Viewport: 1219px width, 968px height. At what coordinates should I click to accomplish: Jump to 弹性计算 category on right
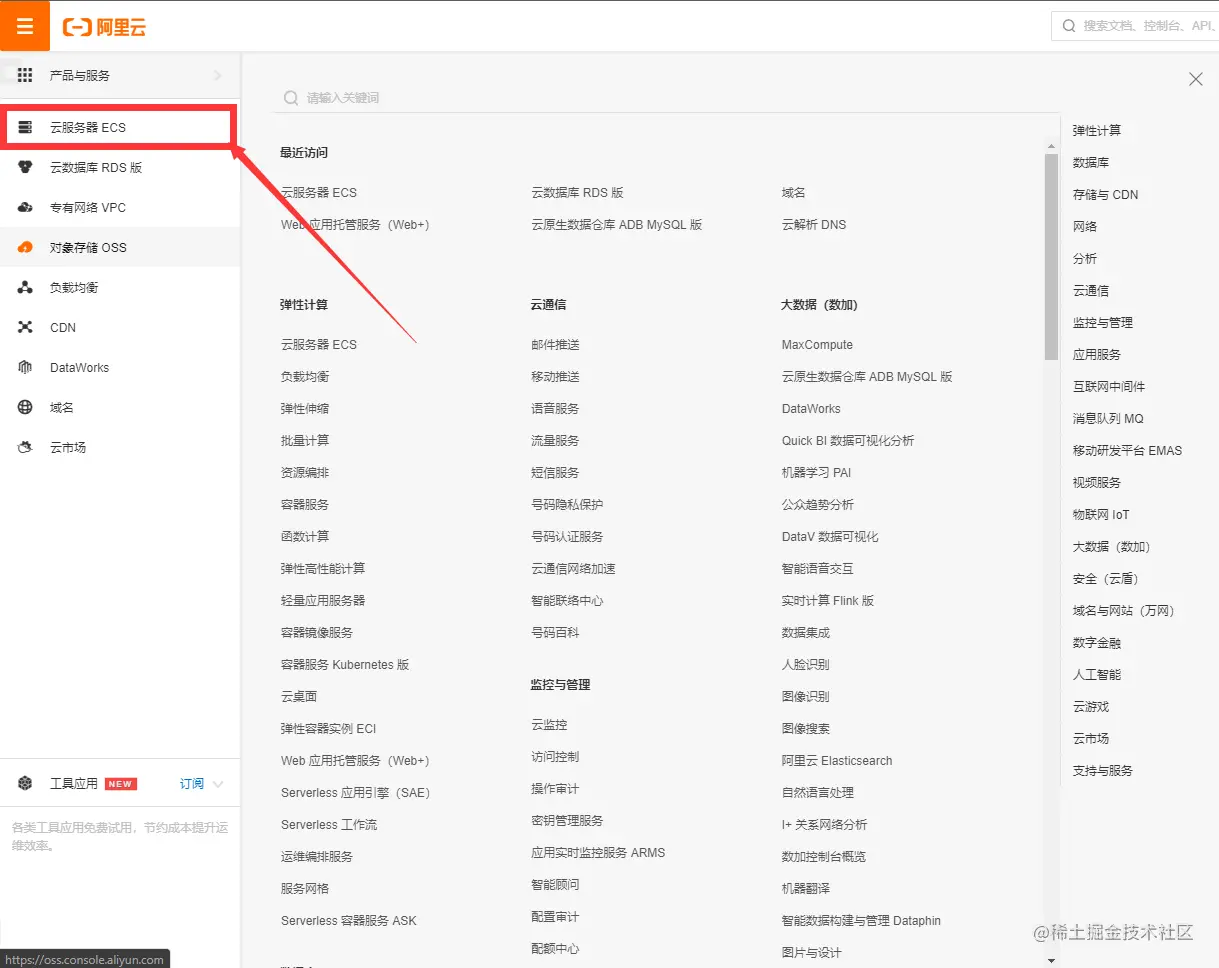(x=1097, y=131)
